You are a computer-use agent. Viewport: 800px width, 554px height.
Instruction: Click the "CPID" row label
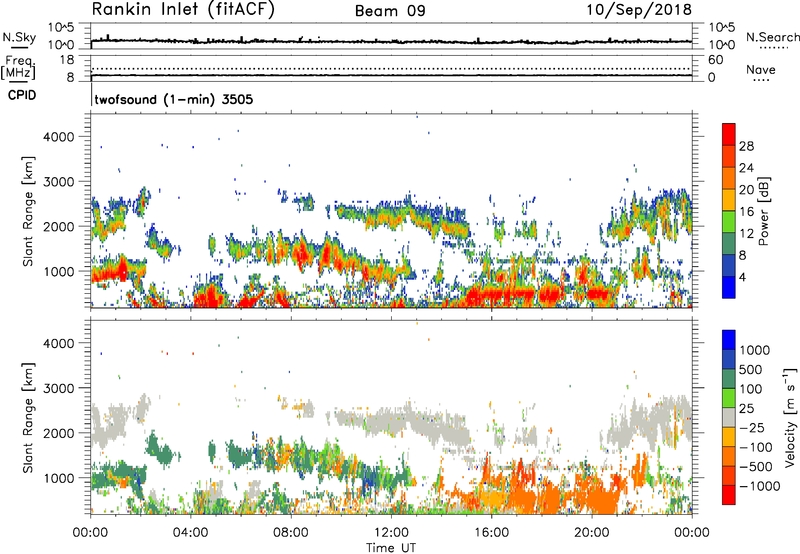click(21, 95)
